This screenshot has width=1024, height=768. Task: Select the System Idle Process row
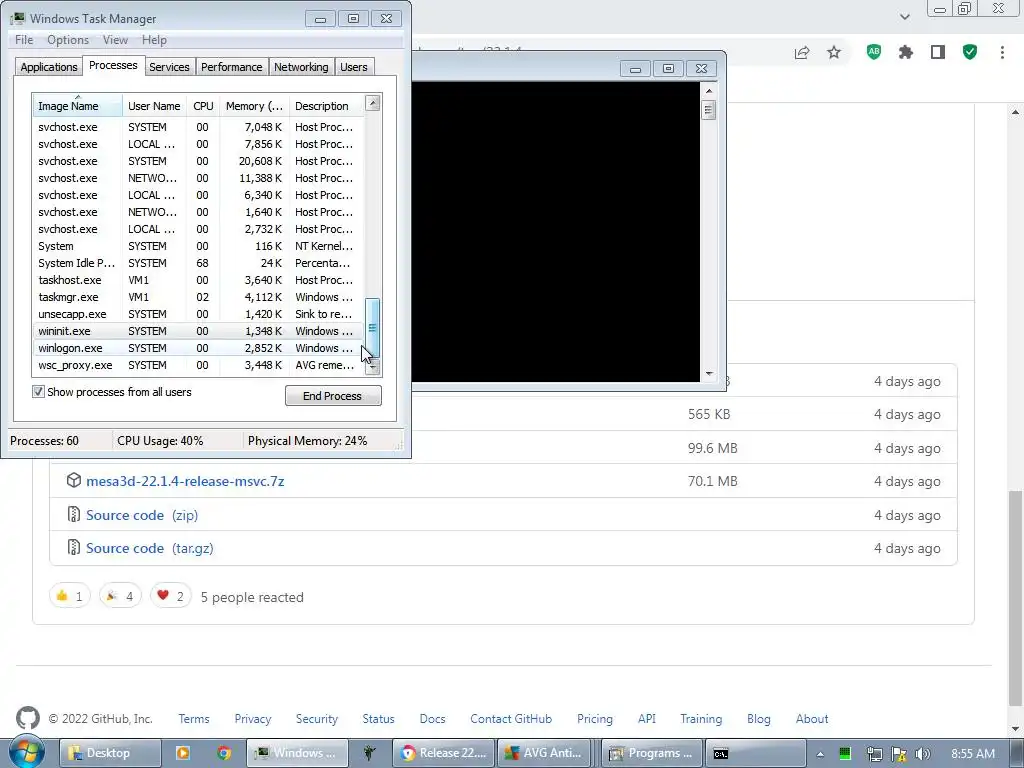198,263
